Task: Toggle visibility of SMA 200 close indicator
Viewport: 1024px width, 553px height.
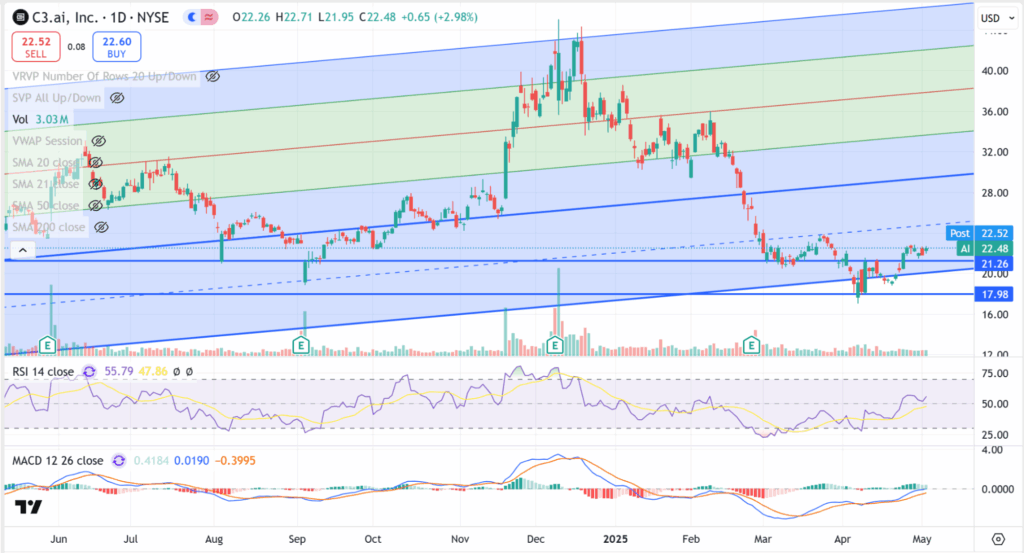Action: [x=101, y=227]
